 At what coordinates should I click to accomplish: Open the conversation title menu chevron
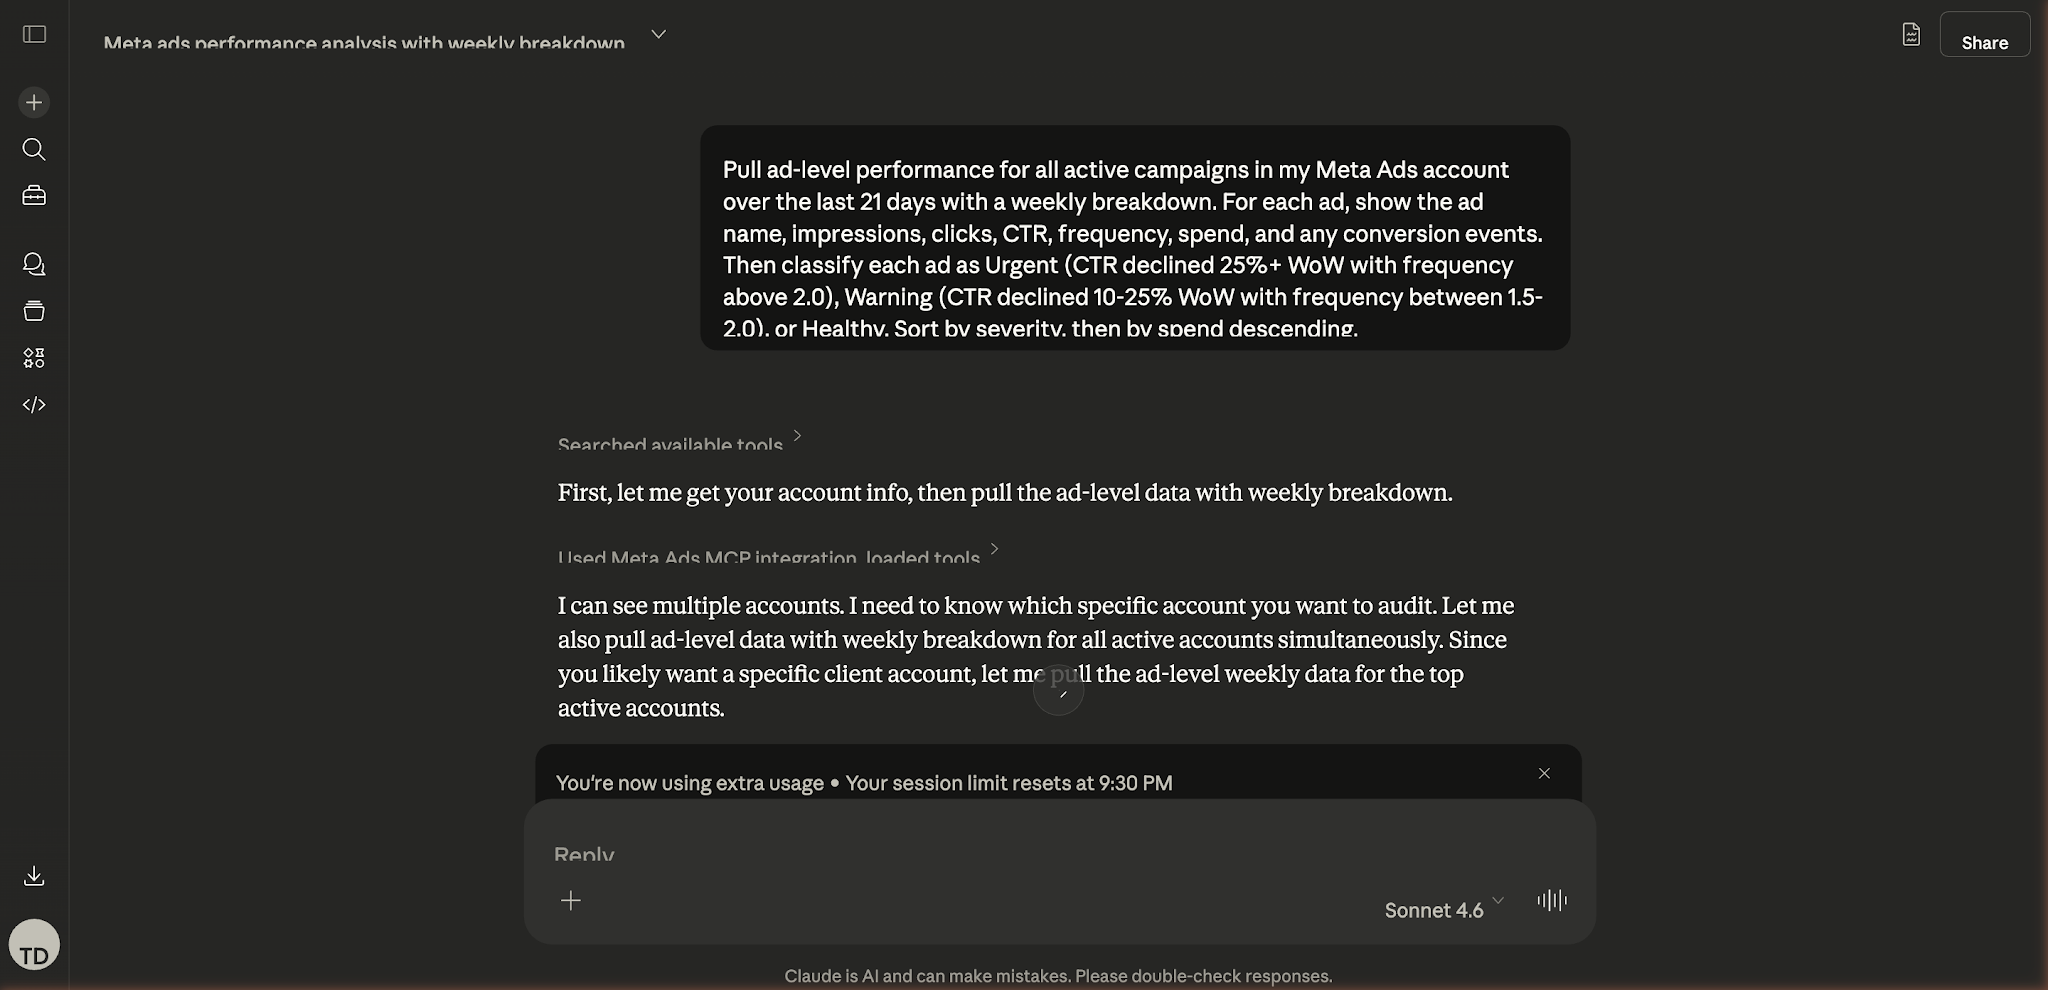[x=659, y=33]
